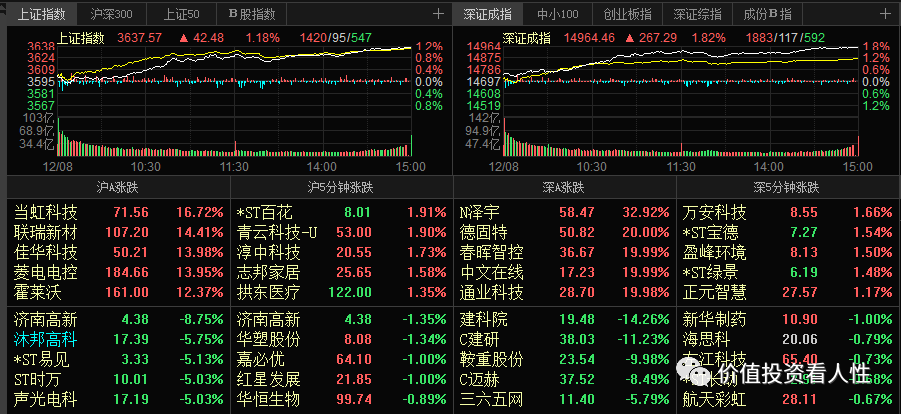
Task: Click the 1883/117/592 advance-decline count
Action: click(785, 39)
